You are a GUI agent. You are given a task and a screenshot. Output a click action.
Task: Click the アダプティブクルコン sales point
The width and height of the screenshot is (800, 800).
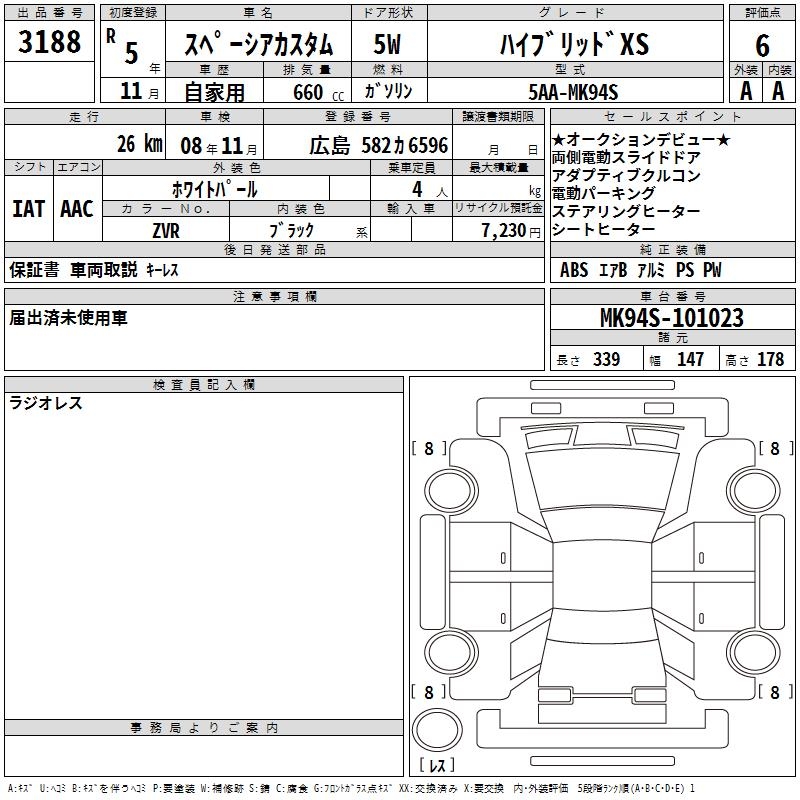point(627,176)
